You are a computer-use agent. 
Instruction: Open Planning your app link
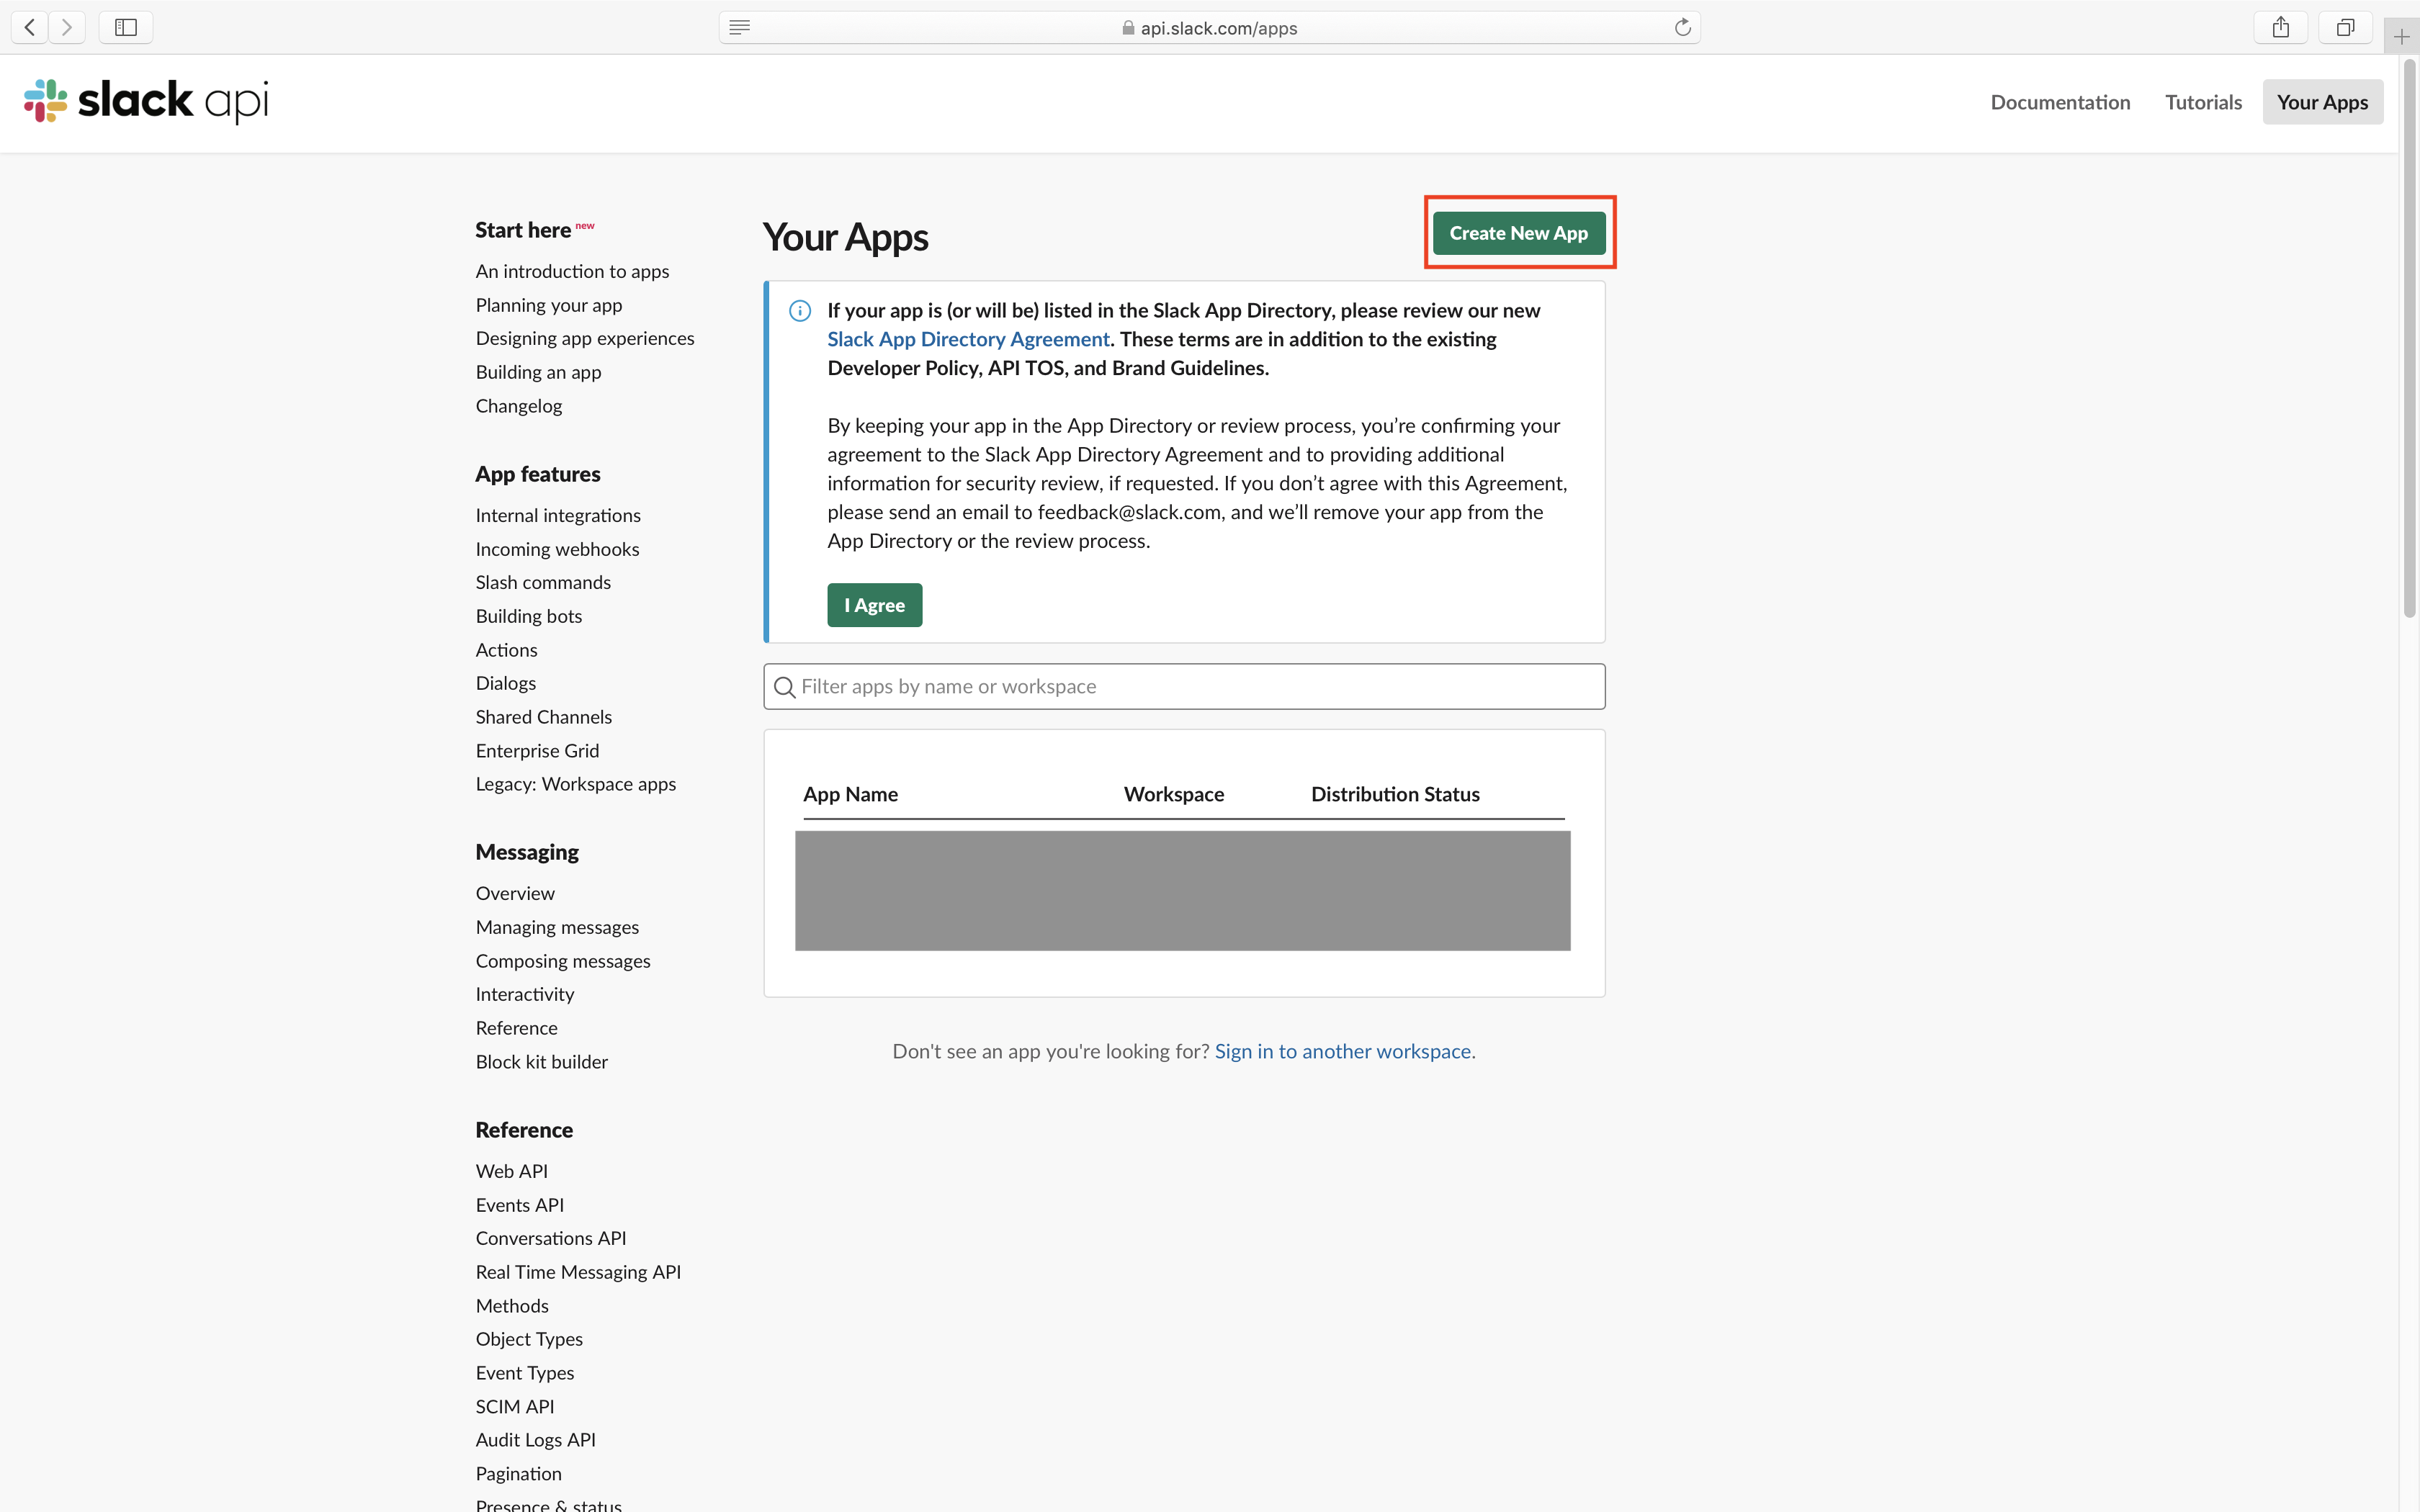548,305
